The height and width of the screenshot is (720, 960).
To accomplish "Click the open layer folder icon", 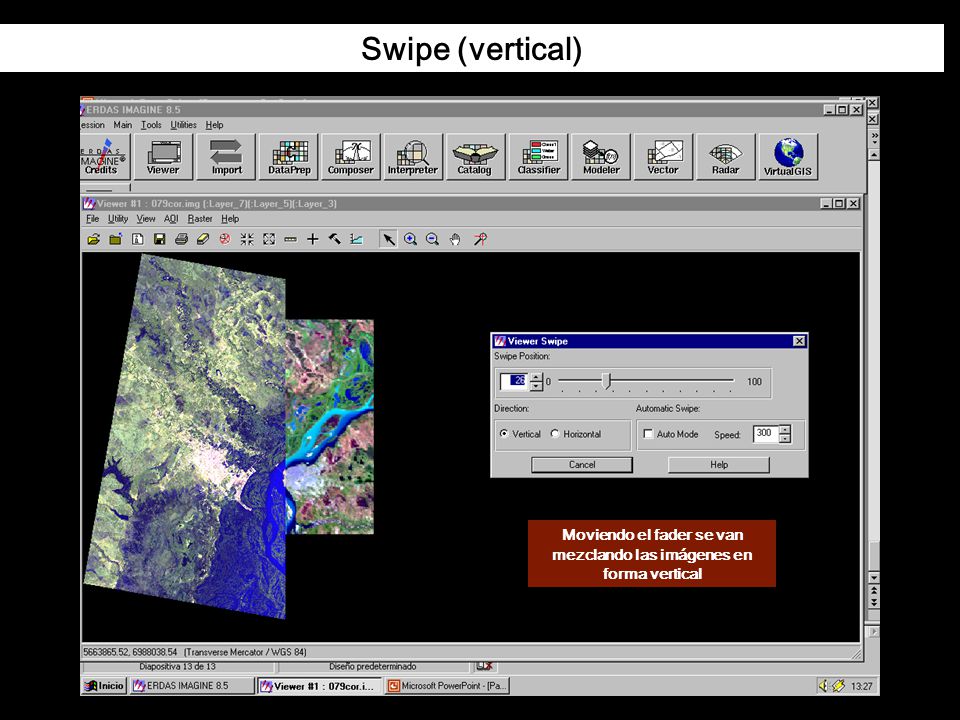I will tap(94, 239).
